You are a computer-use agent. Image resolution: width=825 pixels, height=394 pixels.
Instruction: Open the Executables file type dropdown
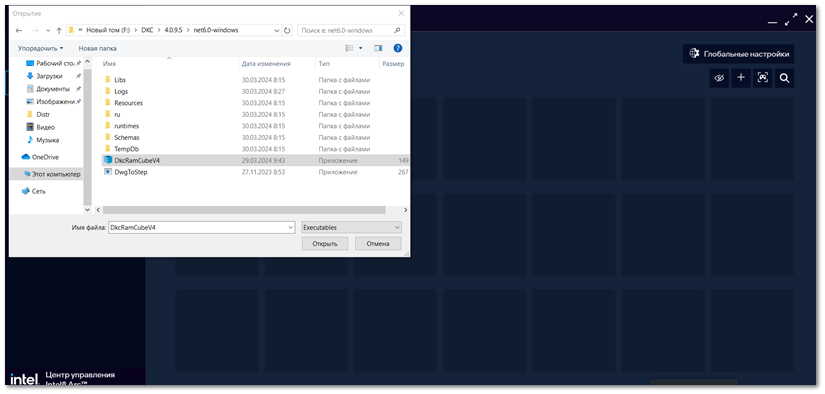tap(351, 228)
